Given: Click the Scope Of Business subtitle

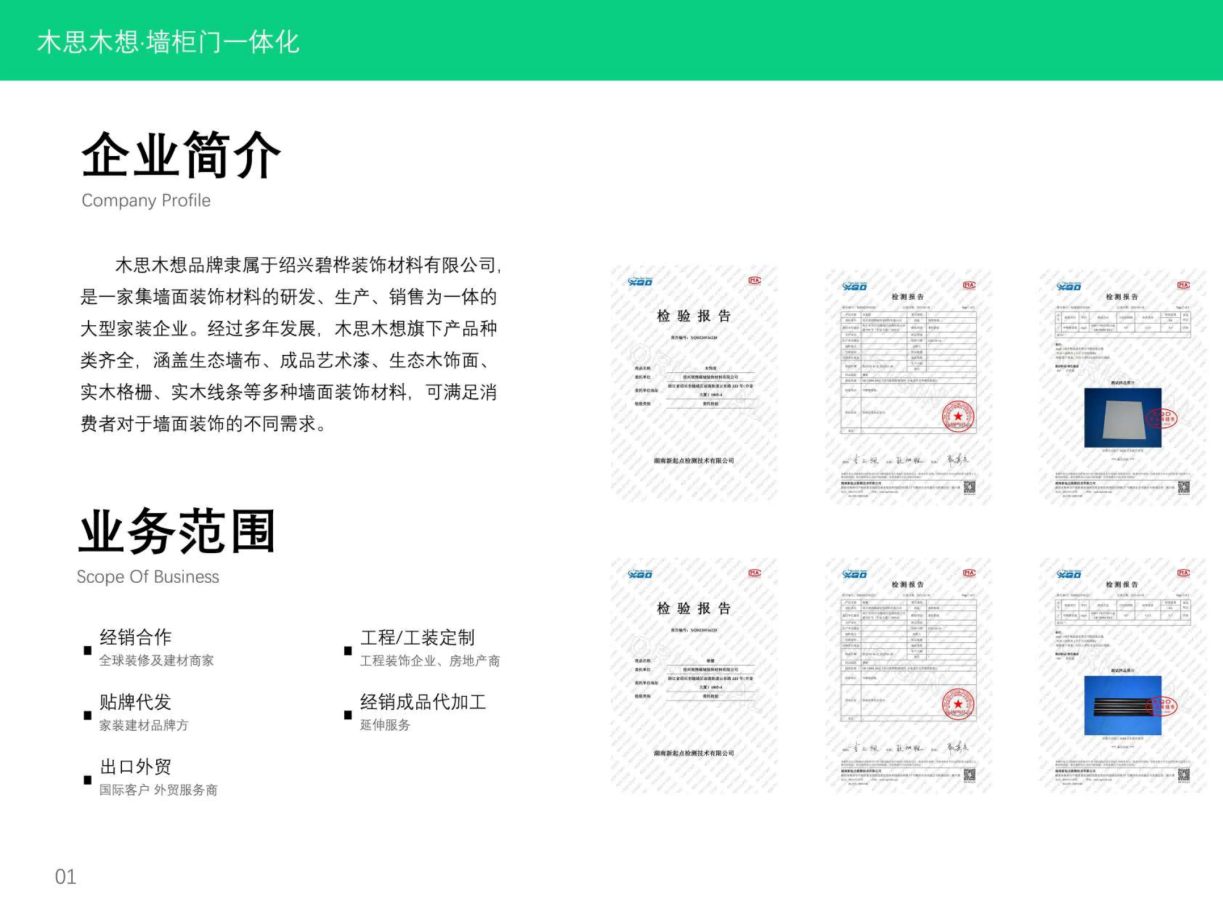Looking at the screenshot, I should 148,577.
